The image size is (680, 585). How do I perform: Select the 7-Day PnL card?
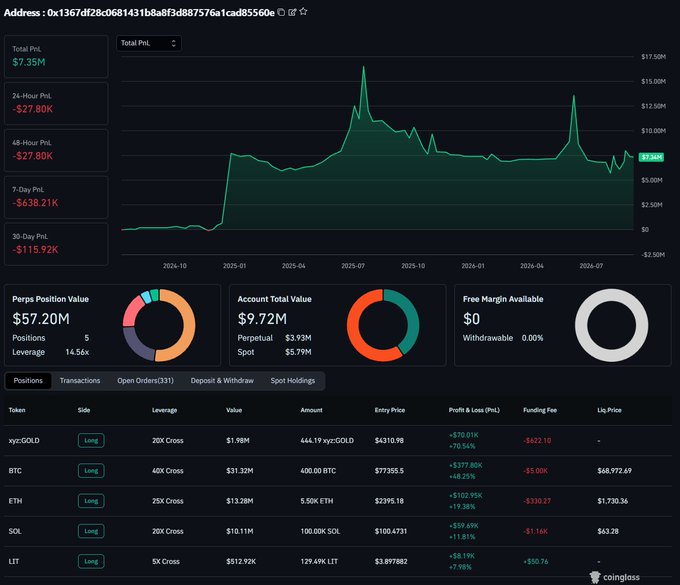point(56,197)
